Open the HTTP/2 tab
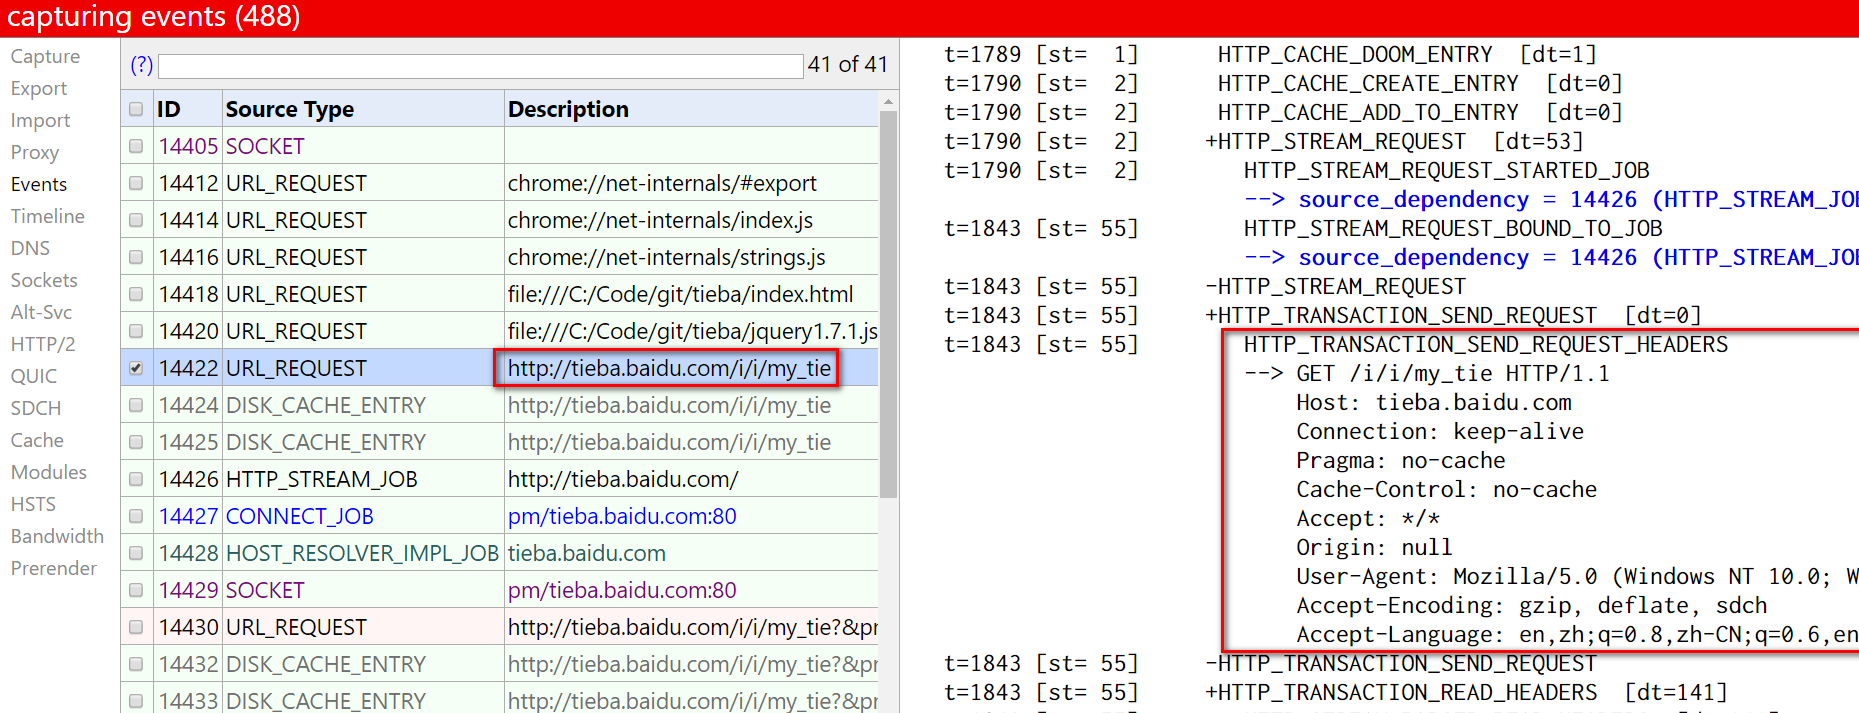 click(x=43, y=345)
